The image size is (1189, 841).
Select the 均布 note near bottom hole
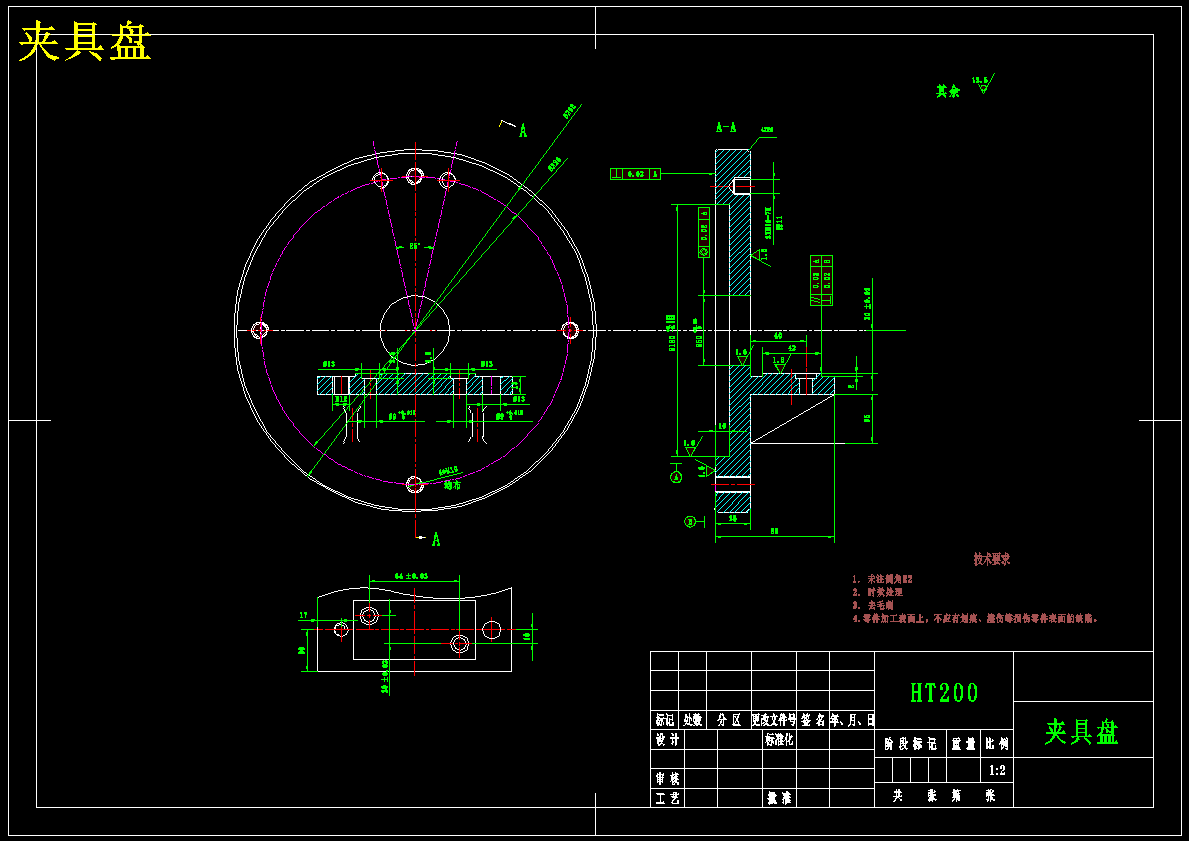452,485
